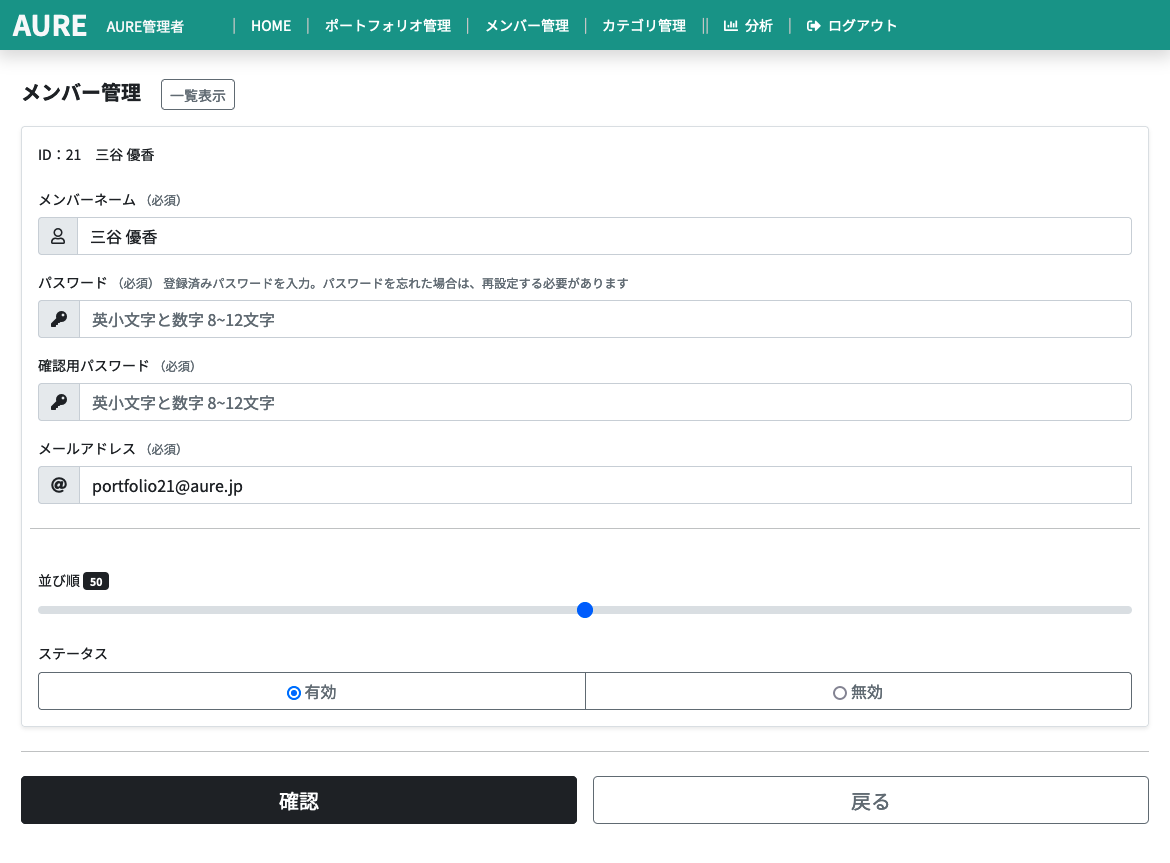Click into the パスワード input field

[604, 320]
